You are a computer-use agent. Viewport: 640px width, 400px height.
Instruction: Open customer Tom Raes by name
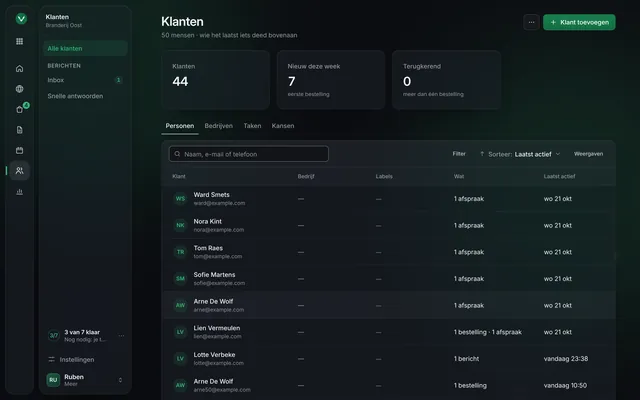tap(208, 248)
